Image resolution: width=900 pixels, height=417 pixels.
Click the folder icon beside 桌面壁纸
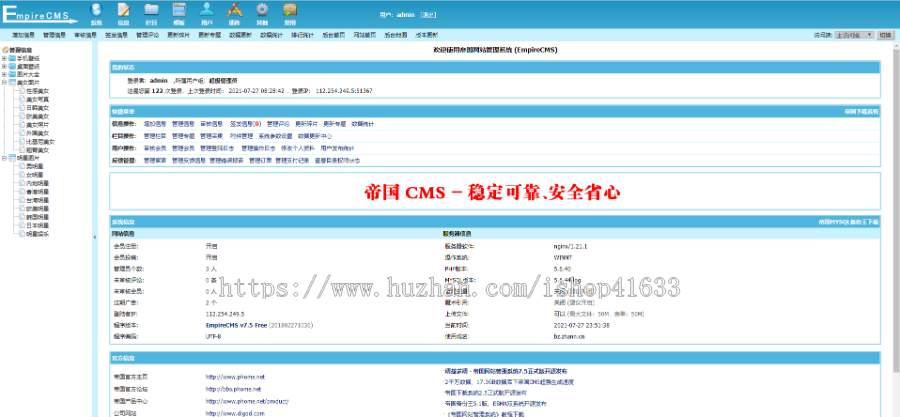12,67
